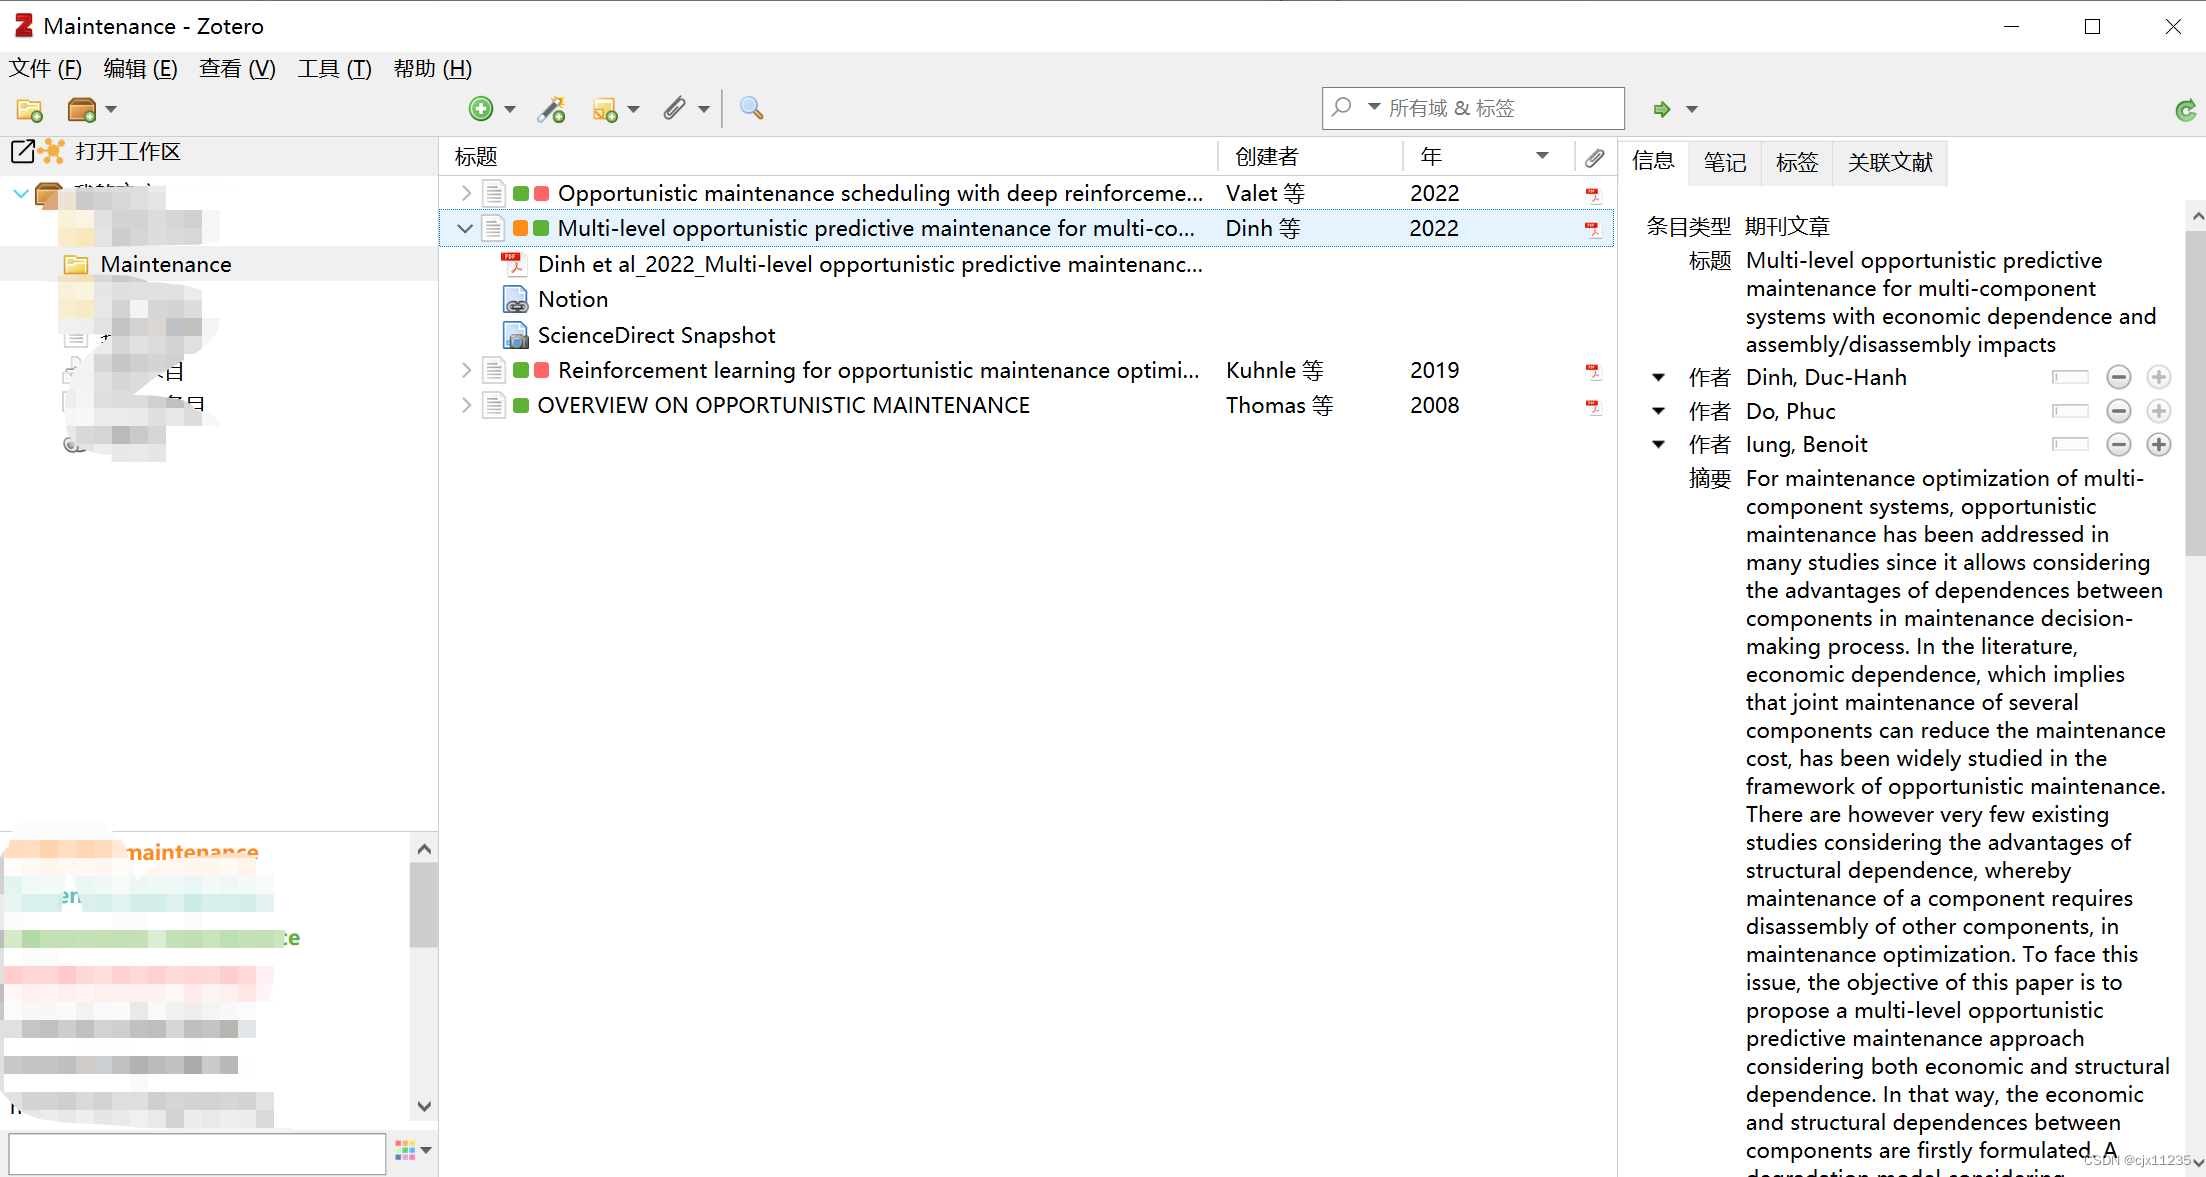Switch to the 笔记 tab
The image size is (2206, 1177).
point(1725,162)
